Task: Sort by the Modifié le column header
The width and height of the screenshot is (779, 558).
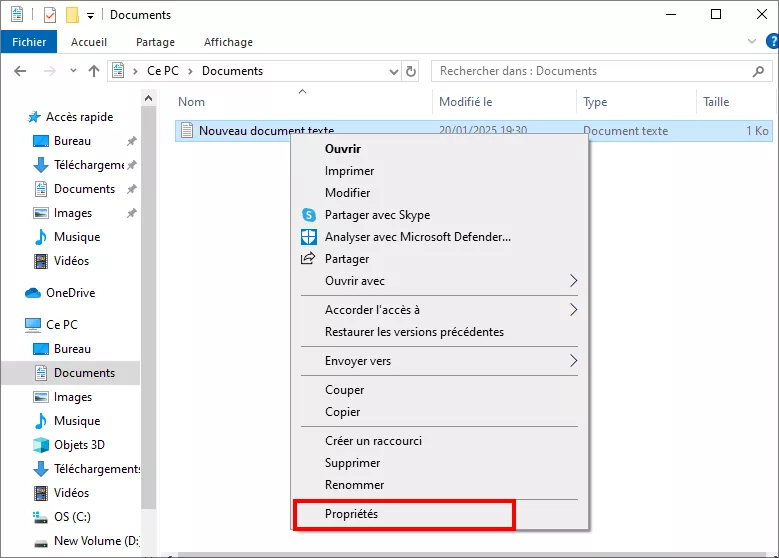Action: tap(504, 102)
